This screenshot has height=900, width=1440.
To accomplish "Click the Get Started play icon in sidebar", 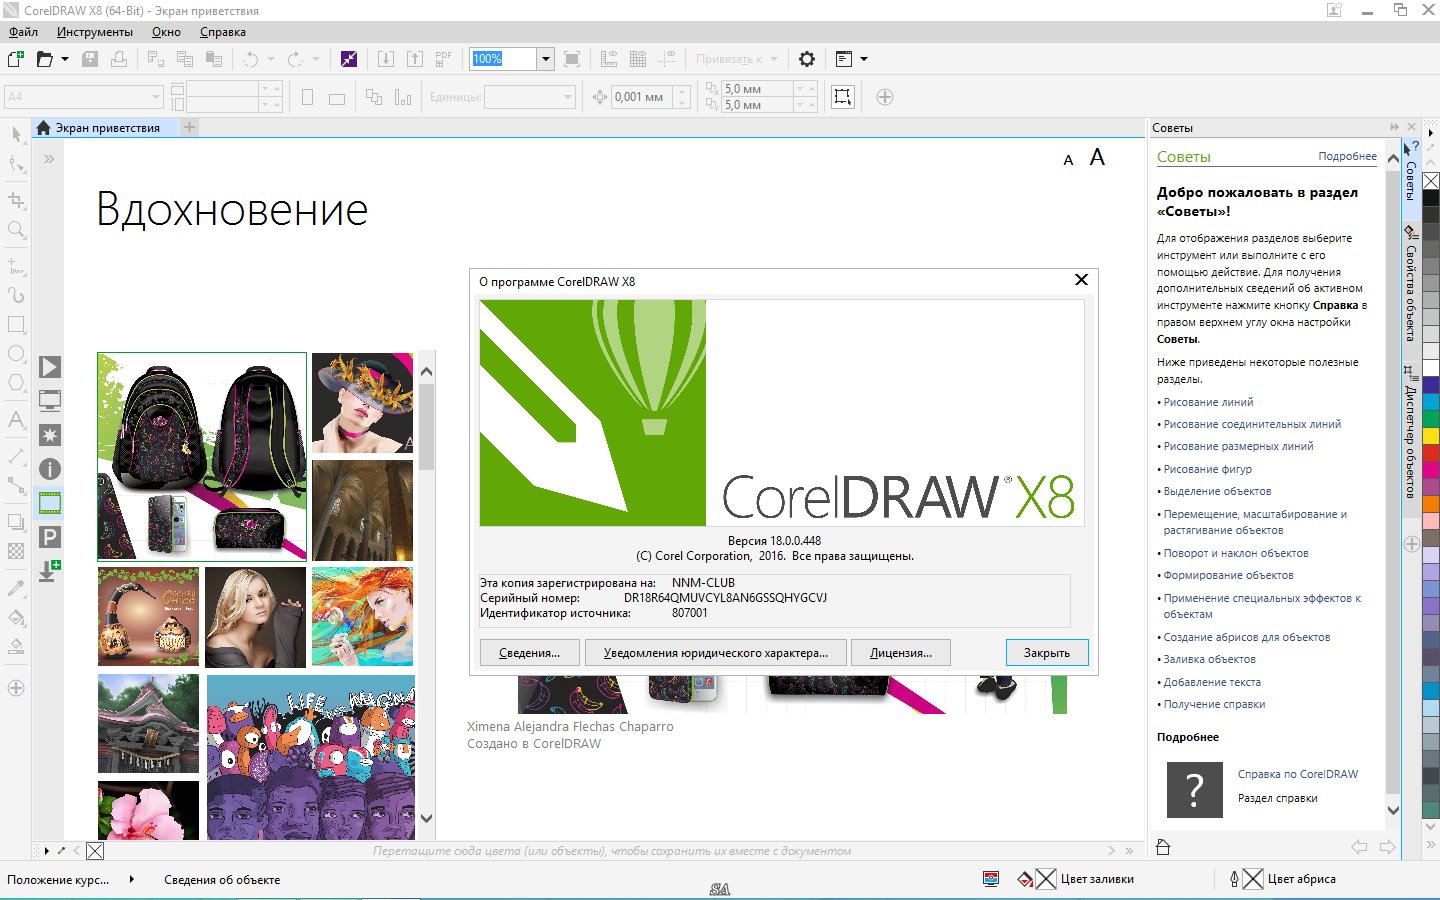I will coord(50,367).
